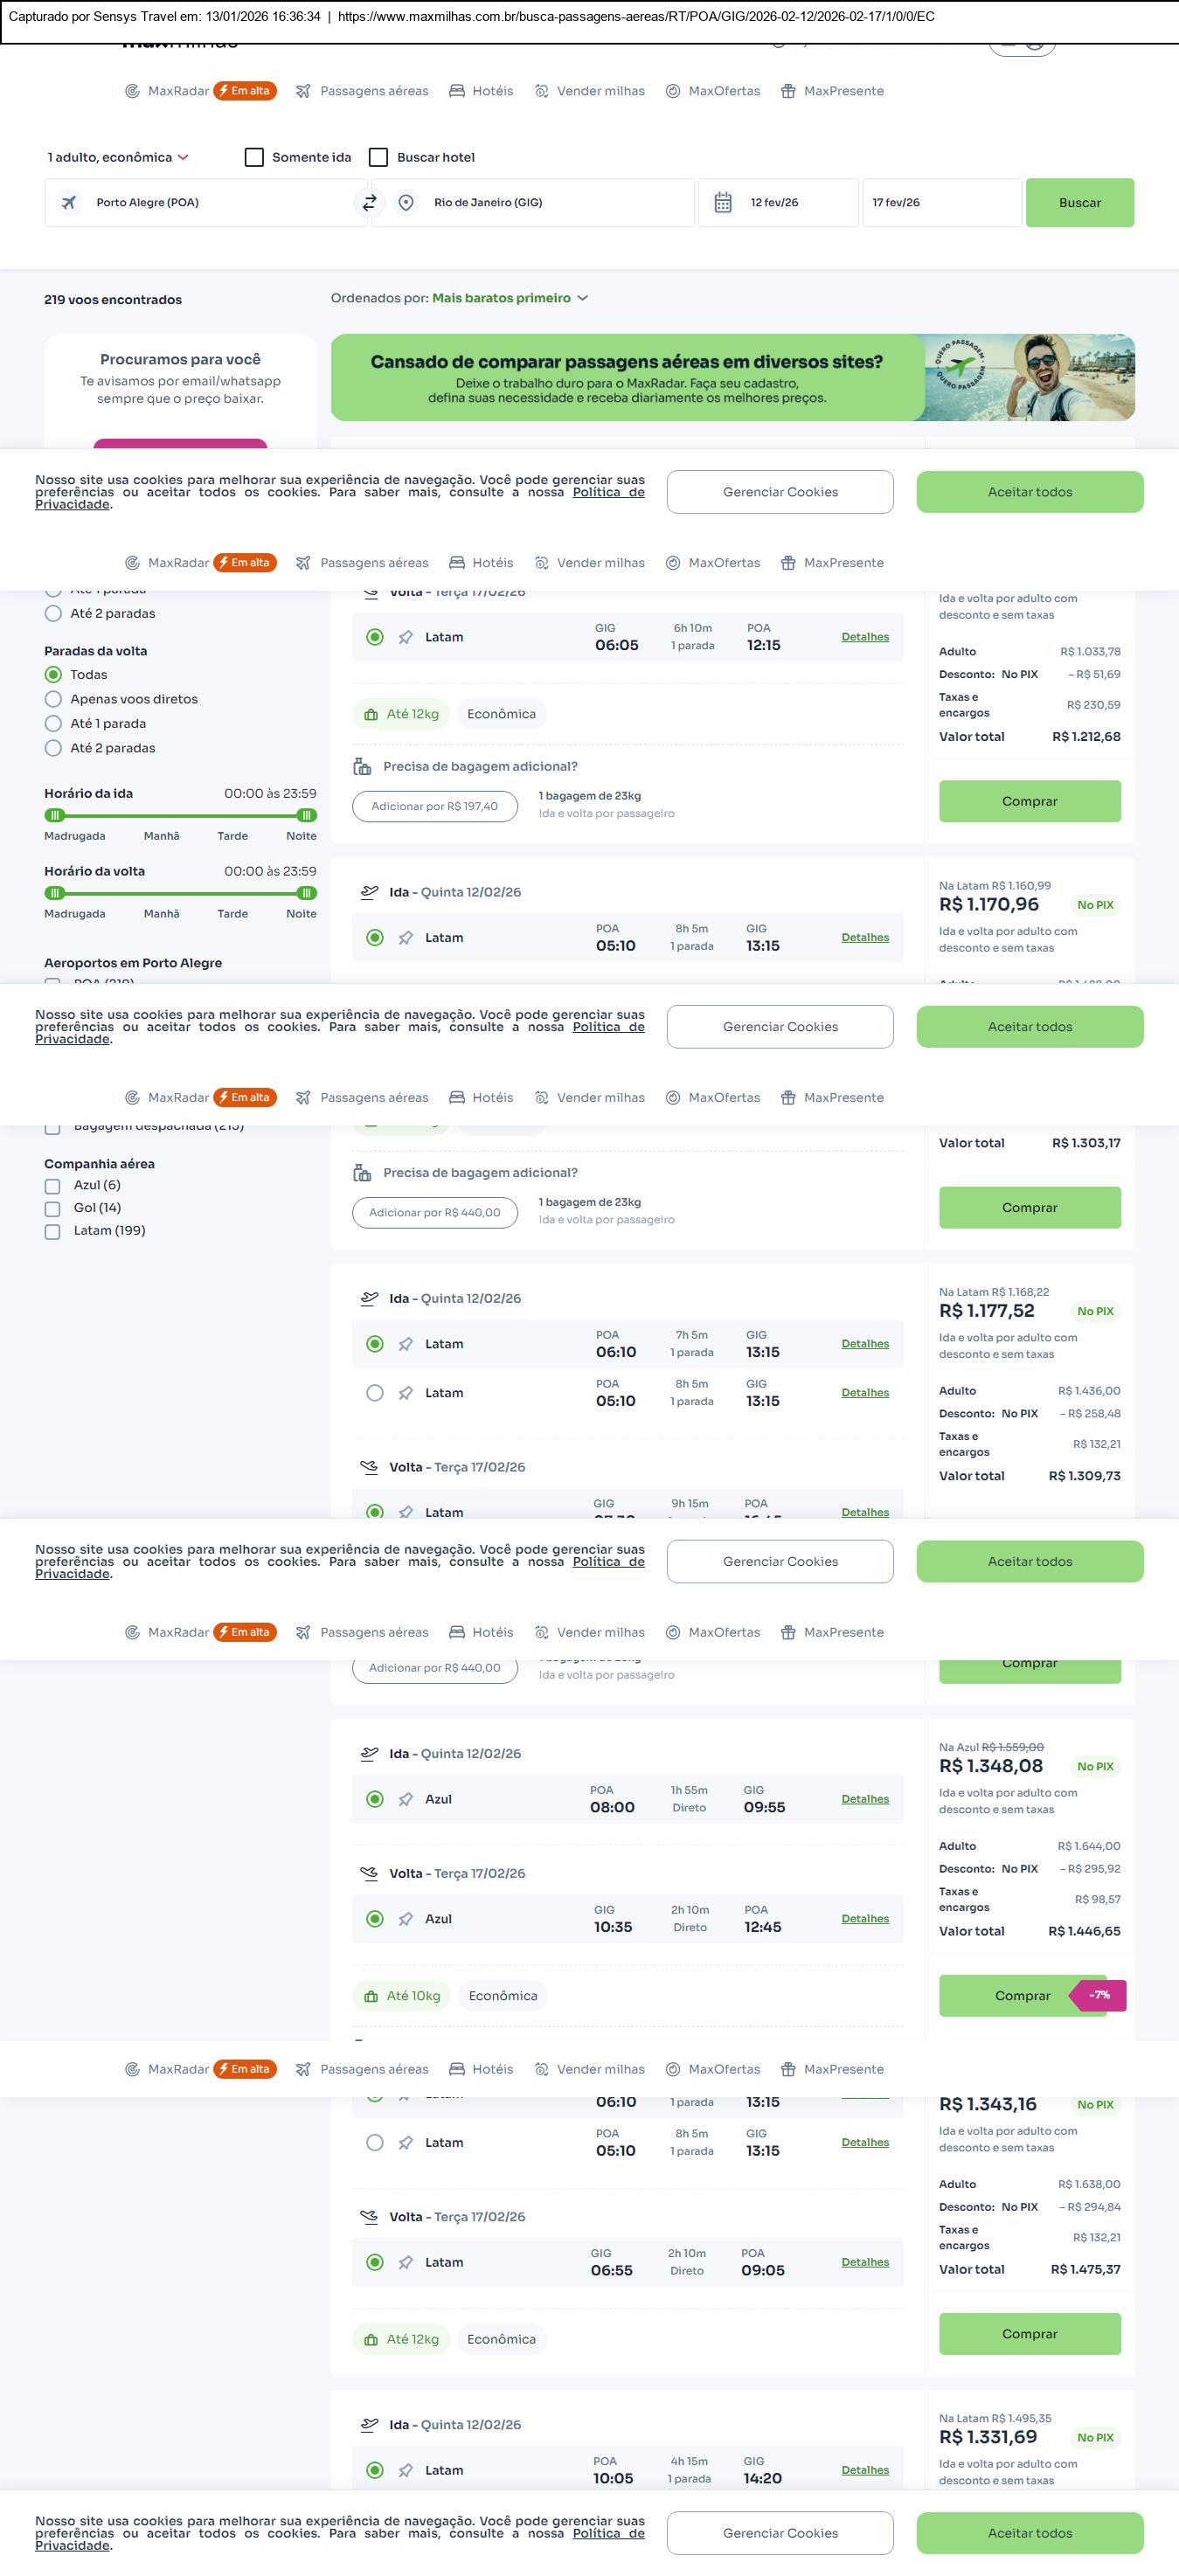1179x2576 pixels.
Task: Click the left handle of Horário da ida slider
Action: click(x=55, y=816)
